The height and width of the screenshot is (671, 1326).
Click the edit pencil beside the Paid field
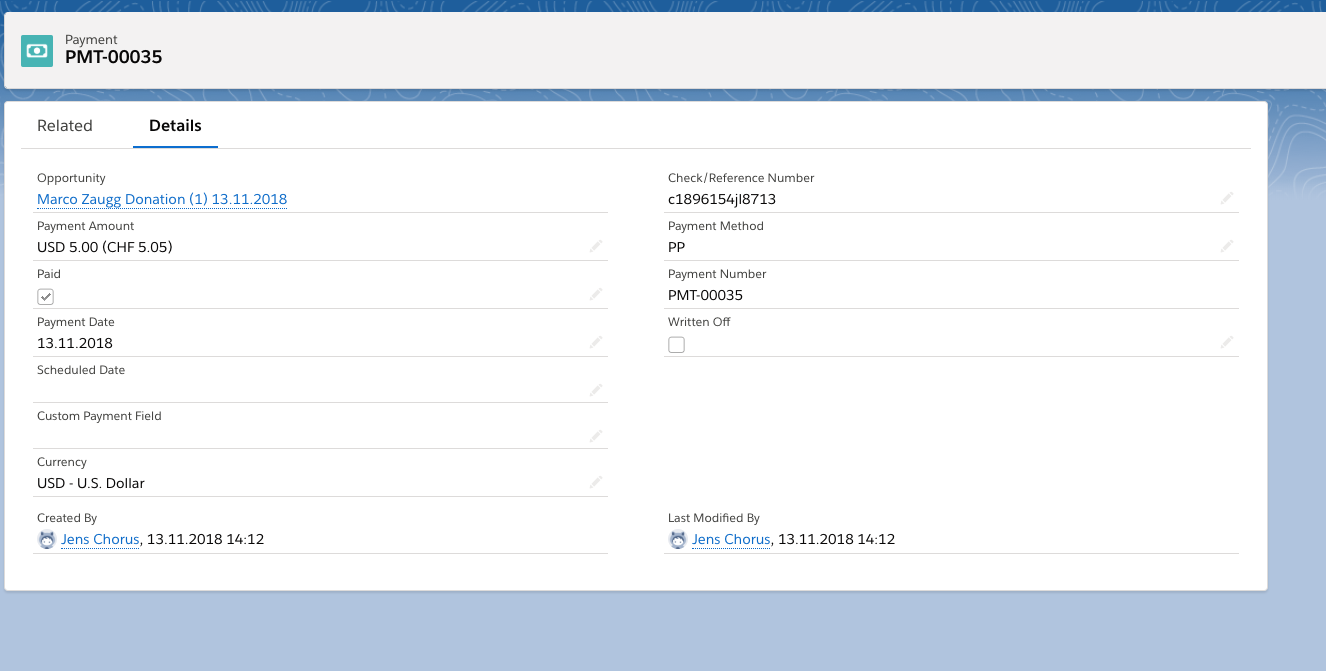click(x=596, y=294)
